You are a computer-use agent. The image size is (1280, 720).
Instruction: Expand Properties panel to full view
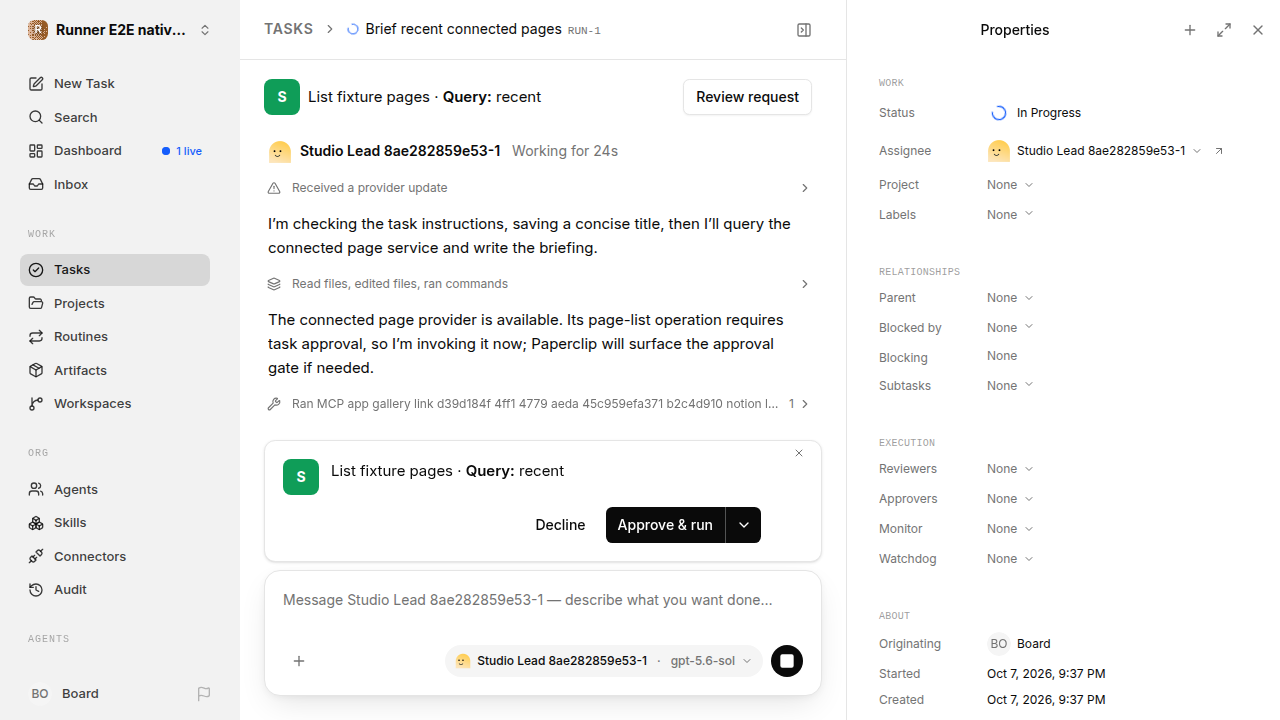[x=1224, y=30]
